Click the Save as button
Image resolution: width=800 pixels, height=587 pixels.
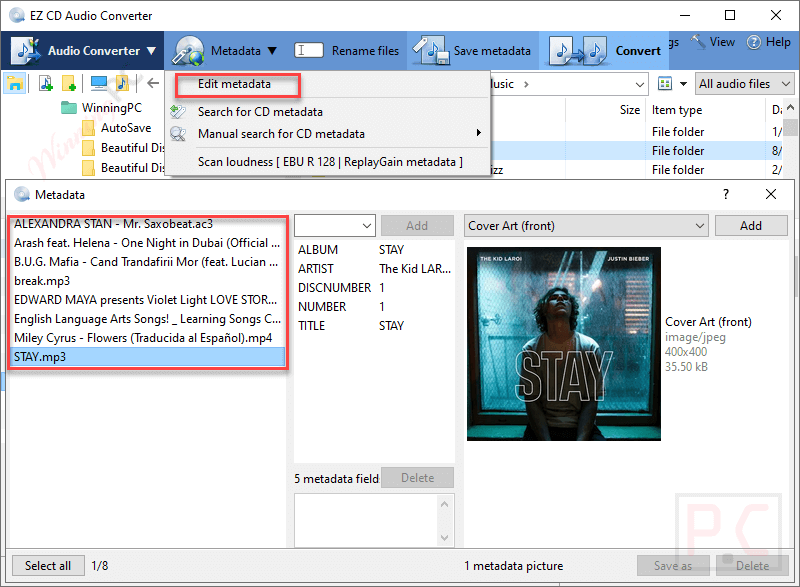[x=673, y=566]
